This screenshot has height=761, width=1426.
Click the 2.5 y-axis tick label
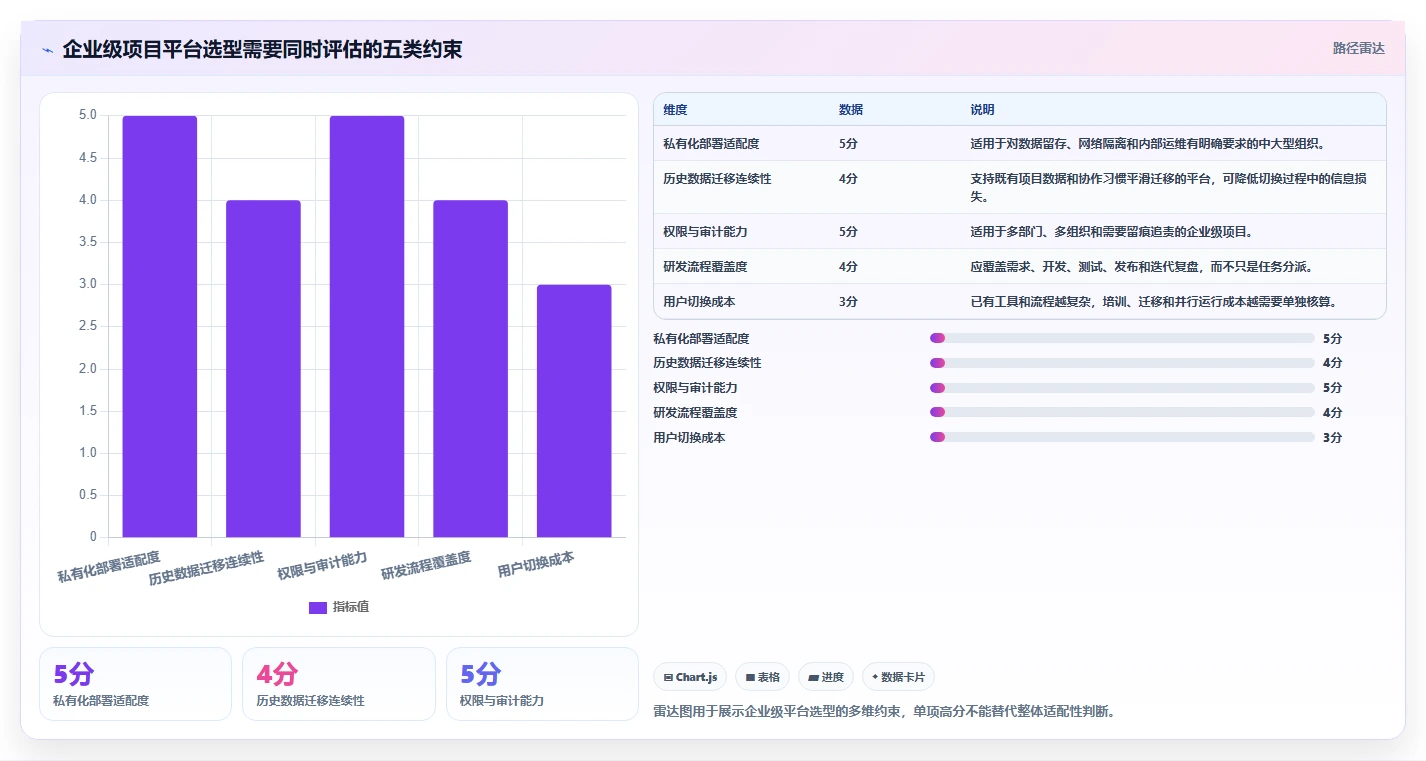point(88,327)
